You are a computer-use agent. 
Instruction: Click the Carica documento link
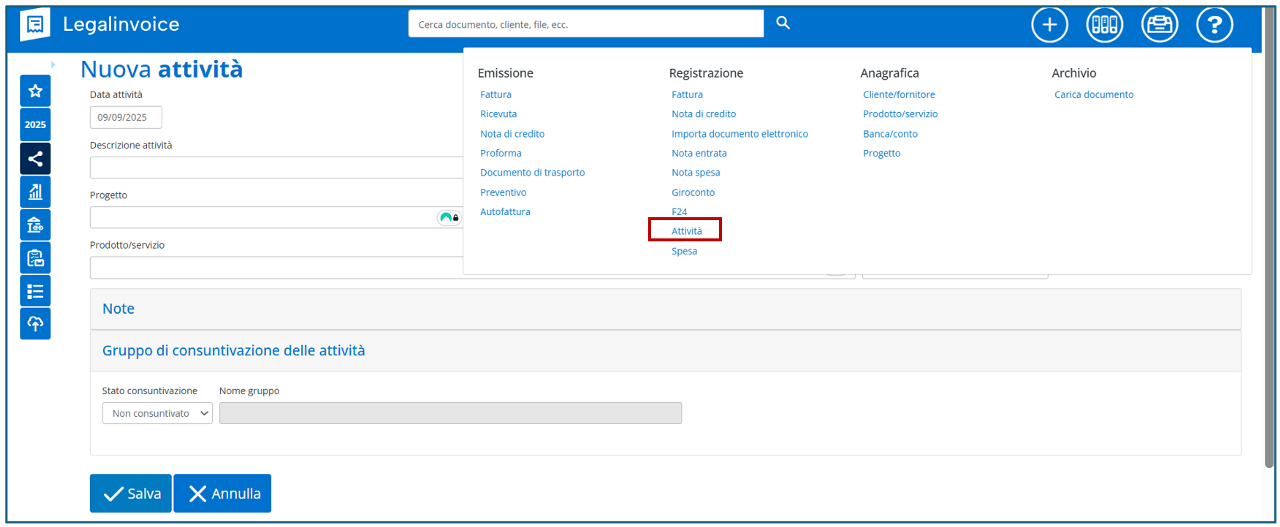pyautogui.click(x=1093, y=94)
